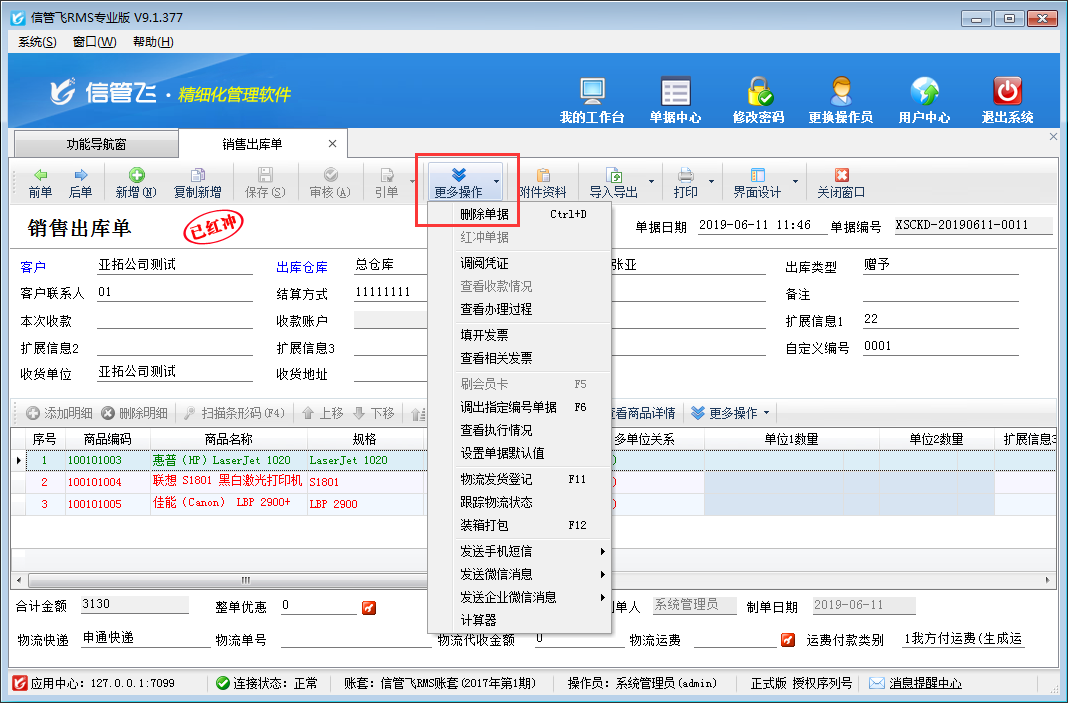The image size is (1068, 703).
Task: Expand the 导入导出 dropdown arrow
Action: (652, 182)
